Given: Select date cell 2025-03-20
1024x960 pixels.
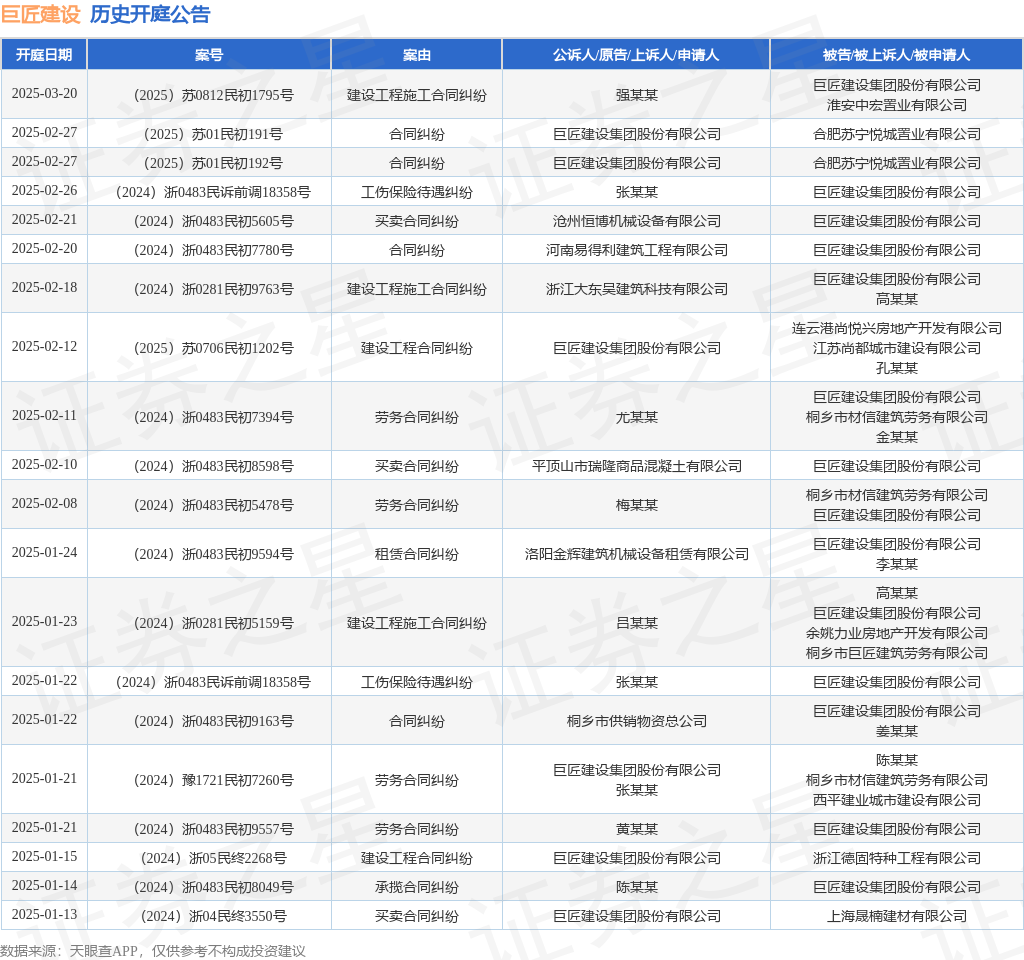Looking at the screenshot, I should [x=44, y=93].
